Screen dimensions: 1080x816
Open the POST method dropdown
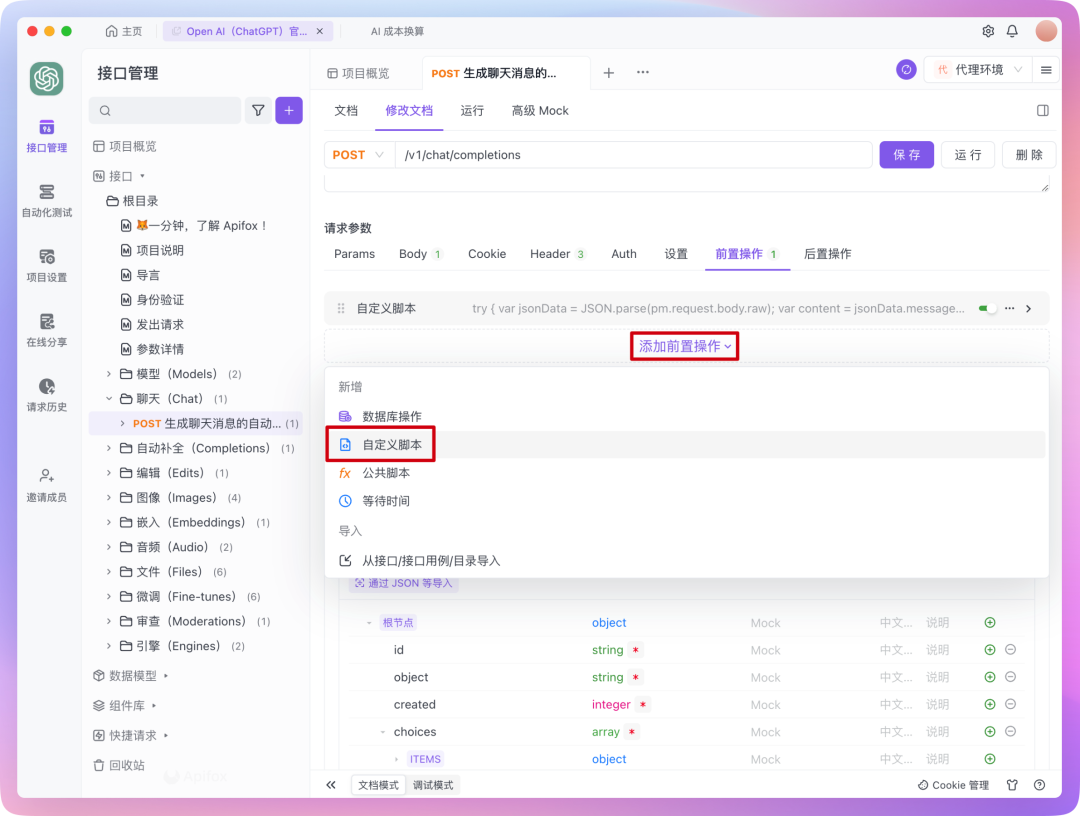(358, 155)
